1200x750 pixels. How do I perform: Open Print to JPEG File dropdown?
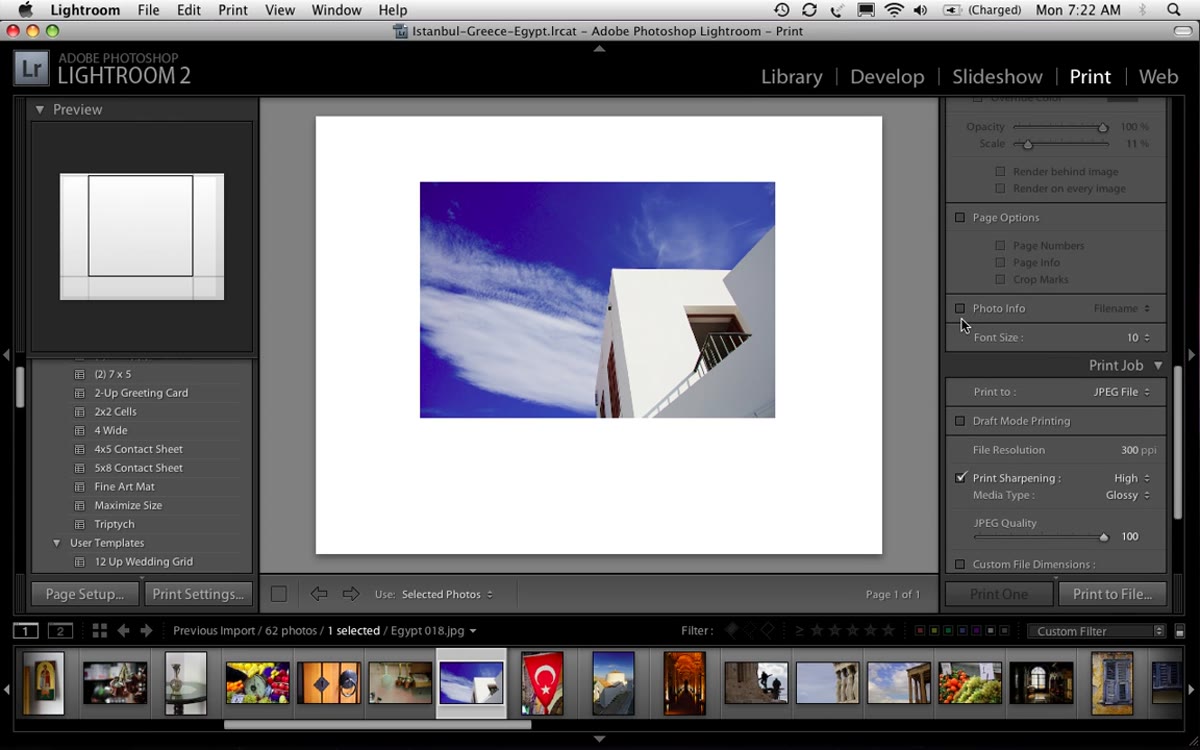click(1121, 392)
